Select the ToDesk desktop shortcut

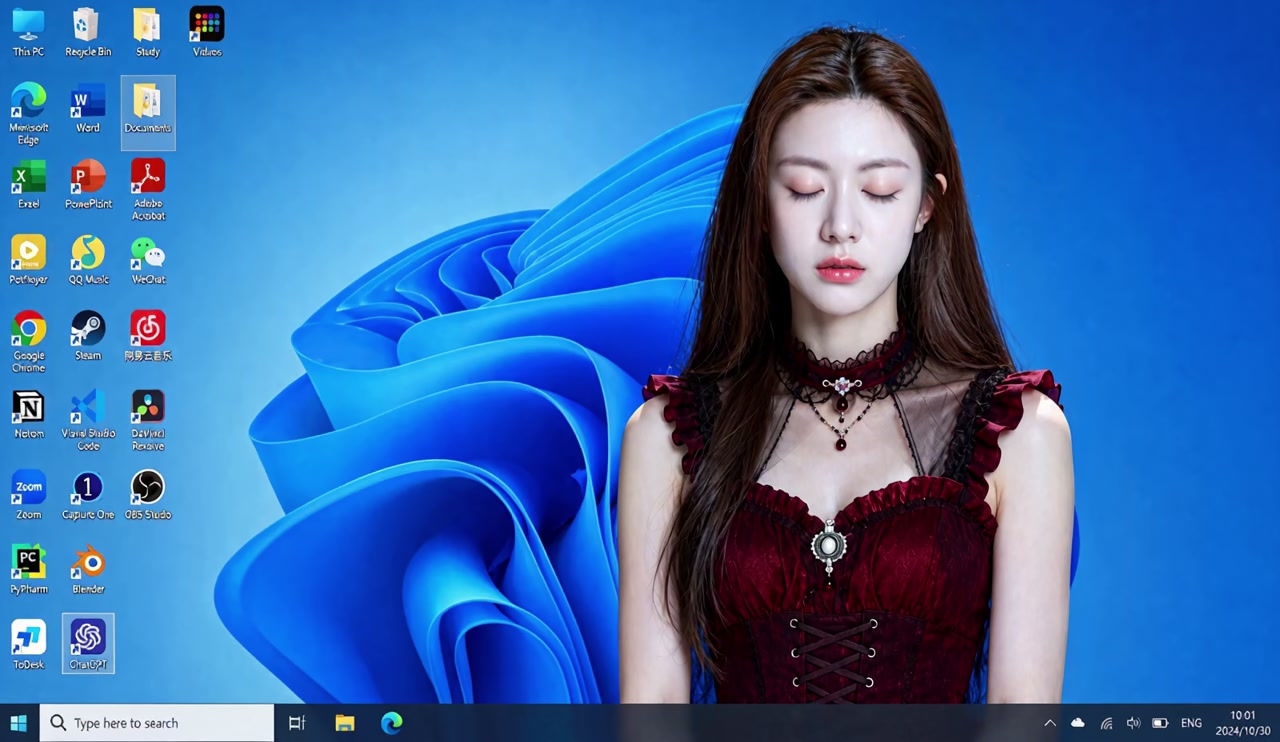[x=28, y=645]
